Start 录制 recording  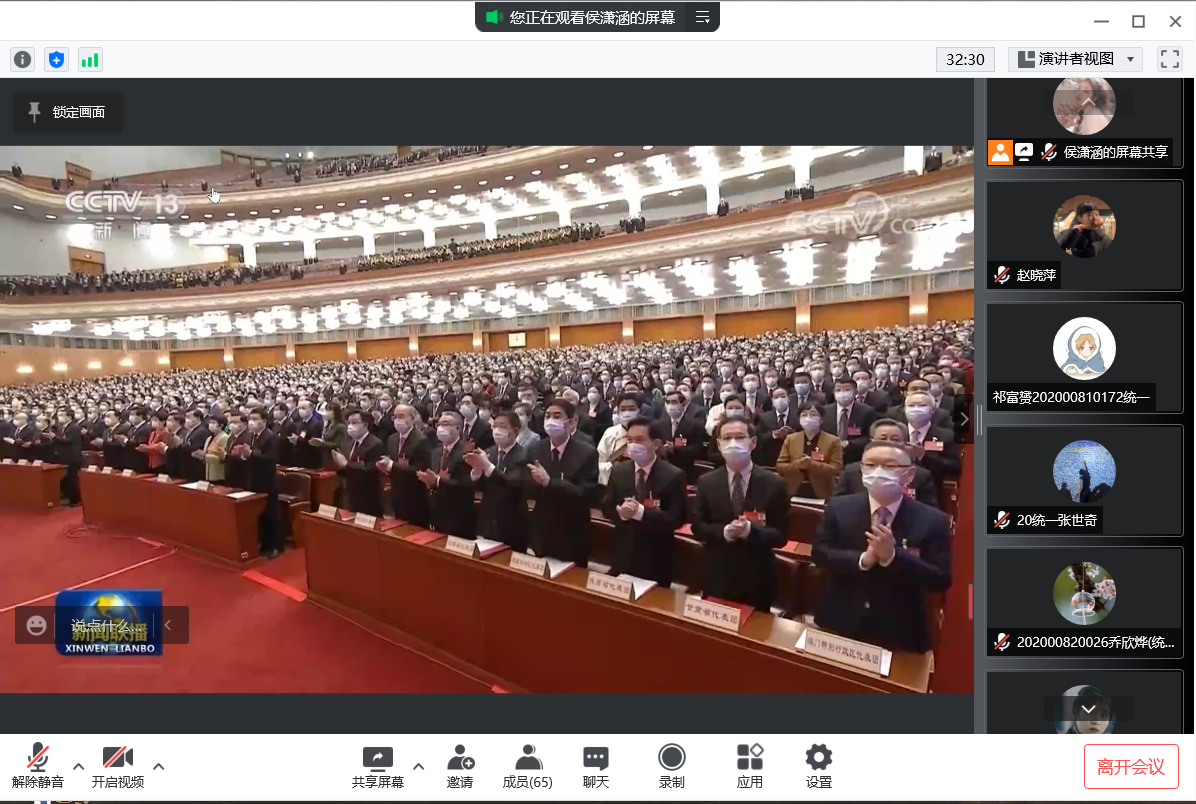point(672,766)
